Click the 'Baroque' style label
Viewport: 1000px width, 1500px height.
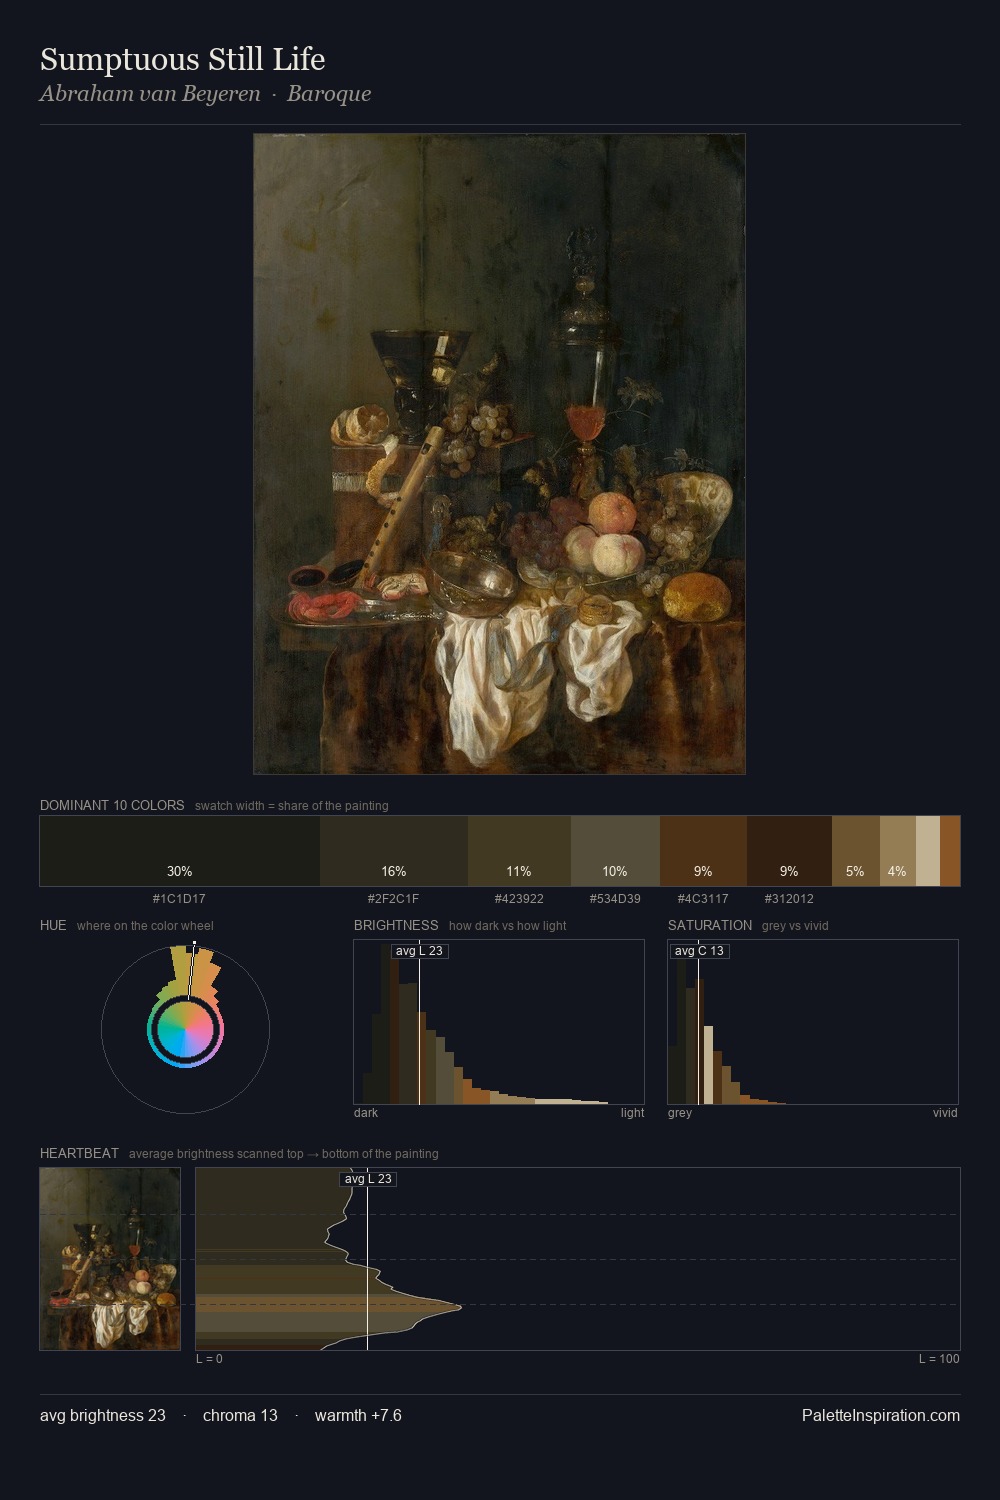pos(329,94)
